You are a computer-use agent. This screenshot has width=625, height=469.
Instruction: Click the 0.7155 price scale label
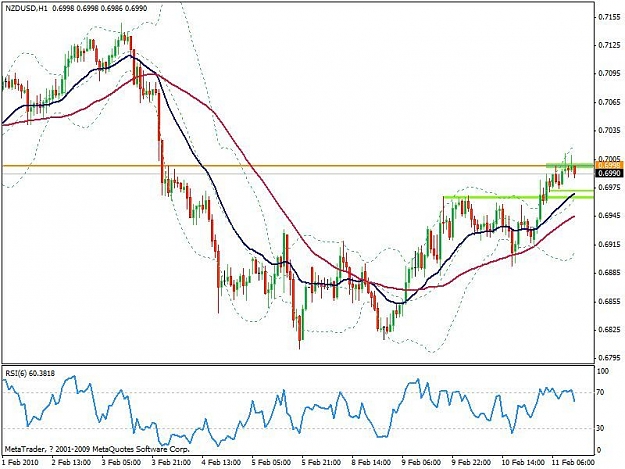tap(610, 17)
